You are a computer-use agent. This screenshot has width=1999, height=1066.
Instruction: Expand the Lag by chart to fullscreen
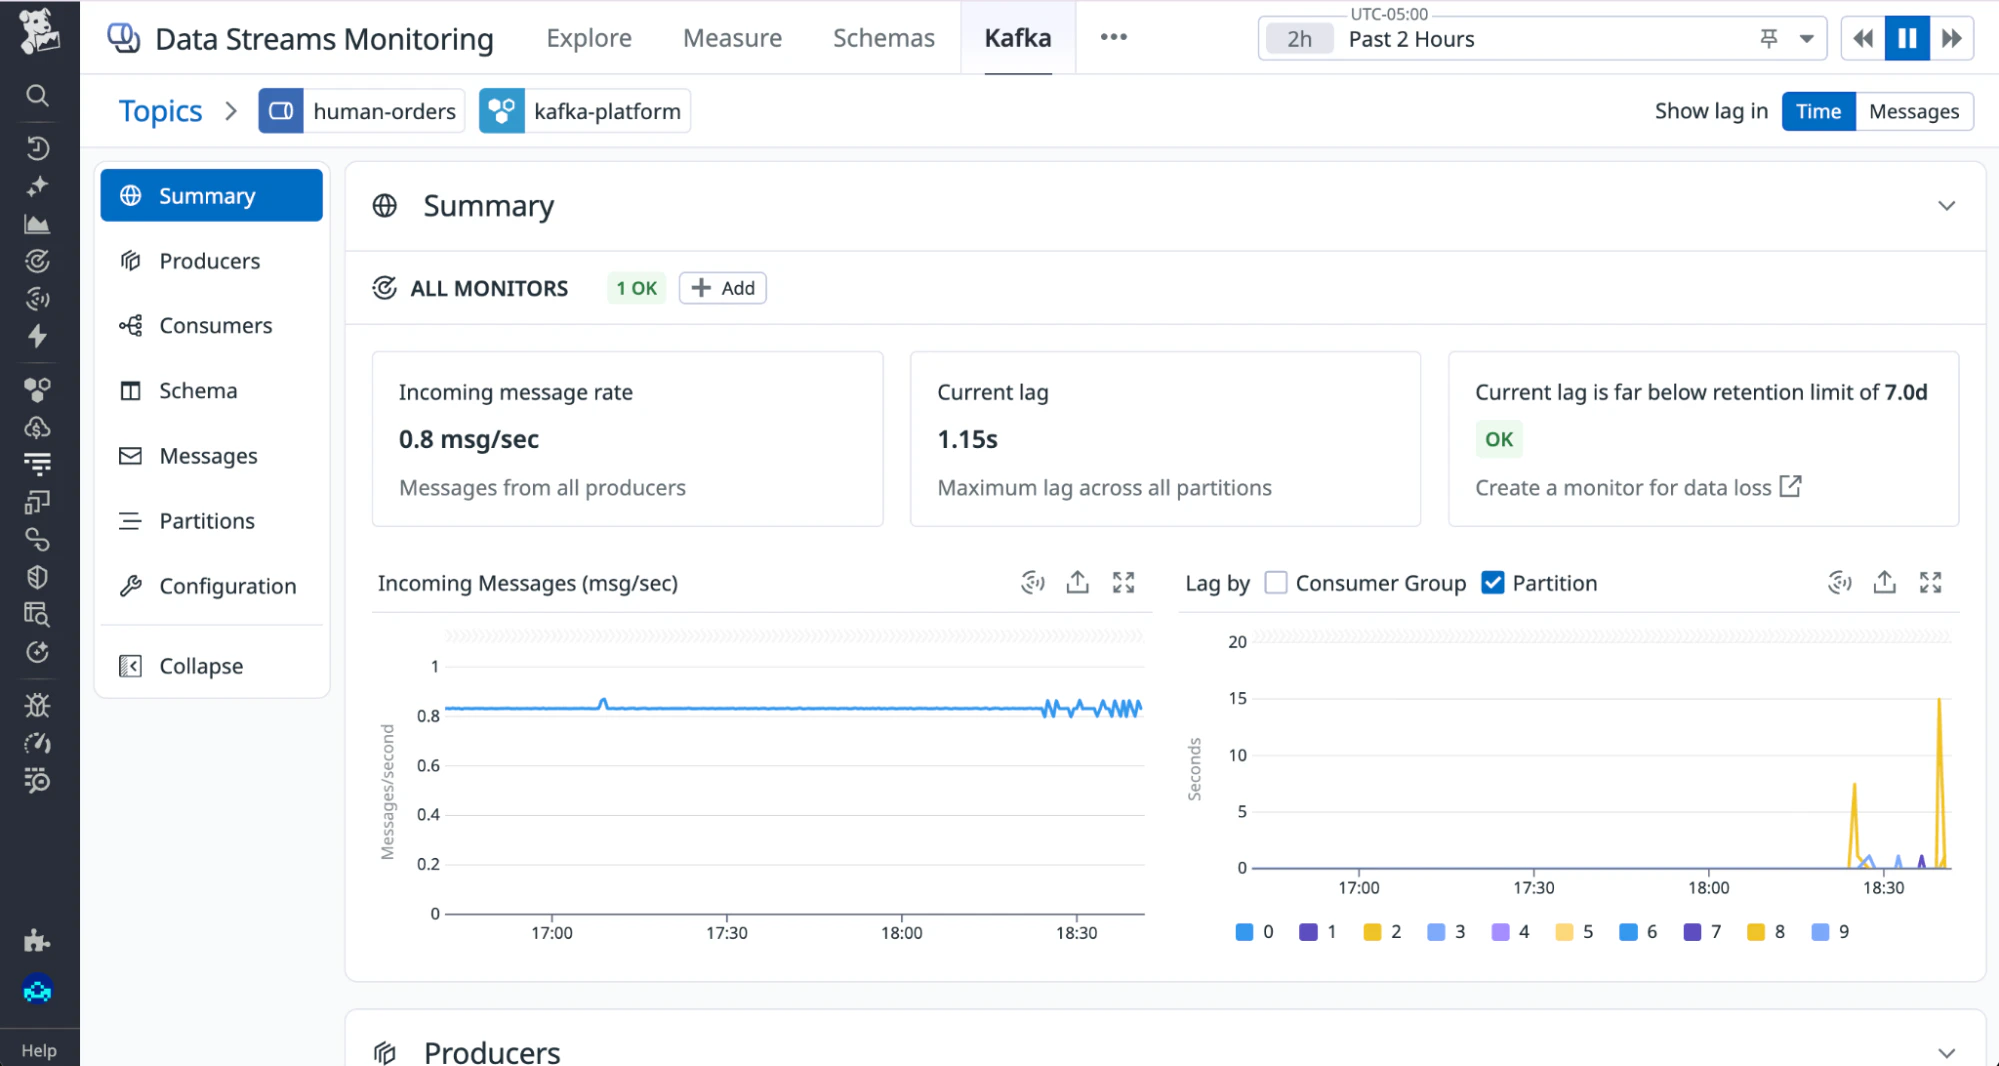tap(1930, 583)
